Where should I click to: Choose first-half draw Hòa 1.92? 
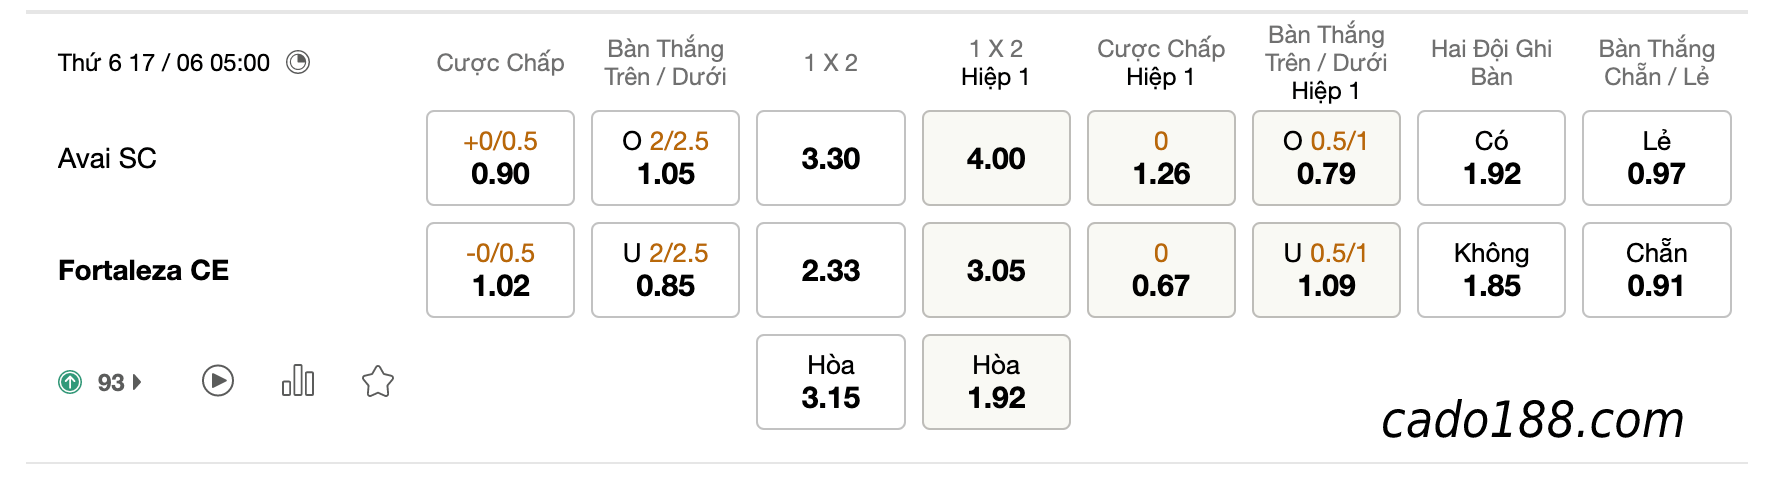[x=996, y=382]
